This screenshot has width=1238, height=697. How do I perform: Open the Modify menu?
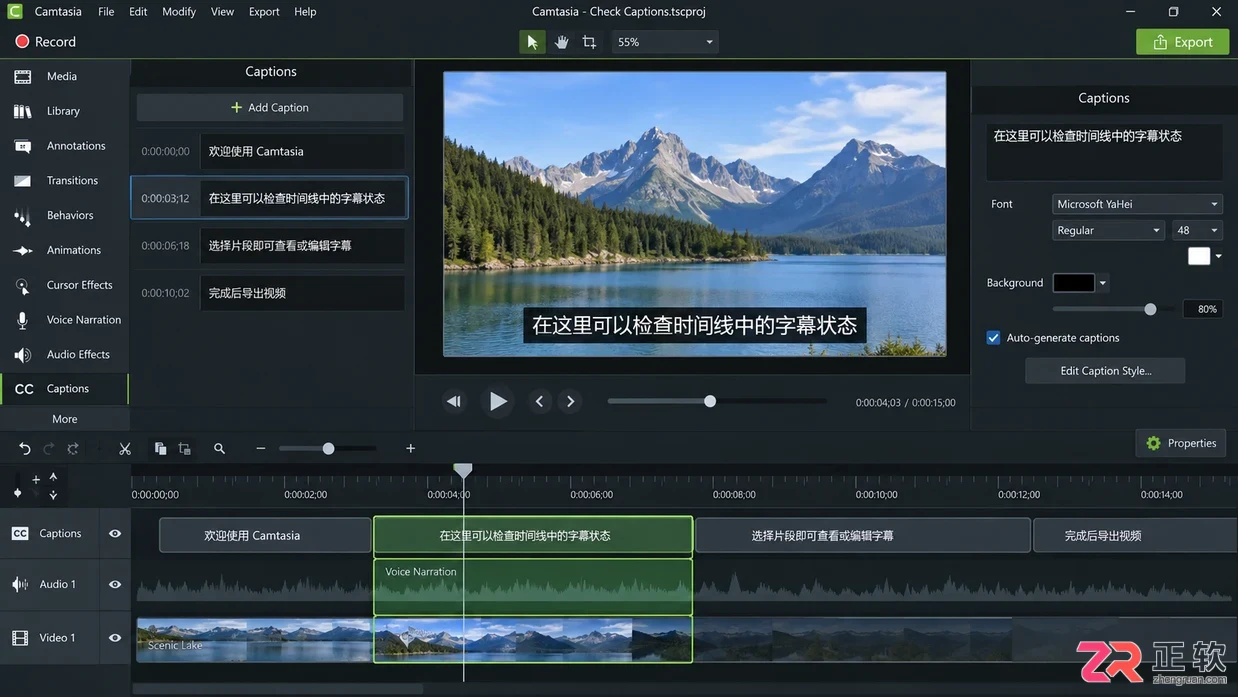pyautogui.click(x=179, y=12)
